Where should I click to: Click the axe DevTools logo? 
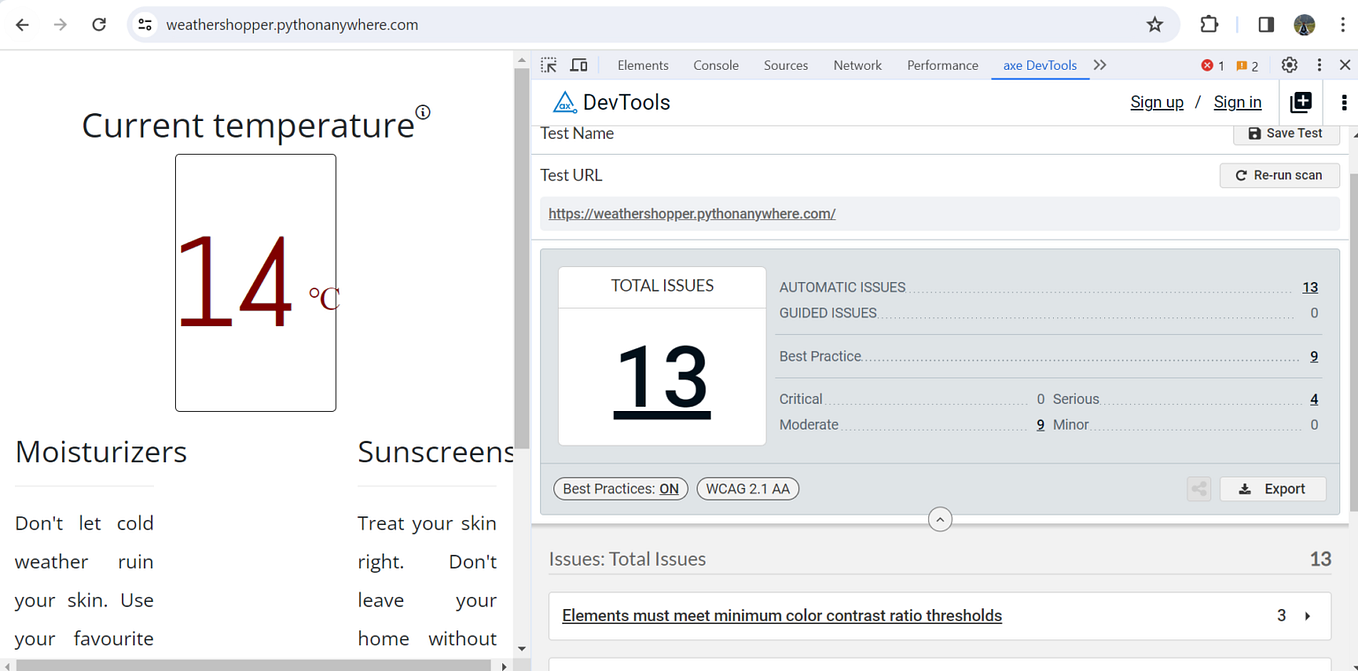(x=566, y=101)
